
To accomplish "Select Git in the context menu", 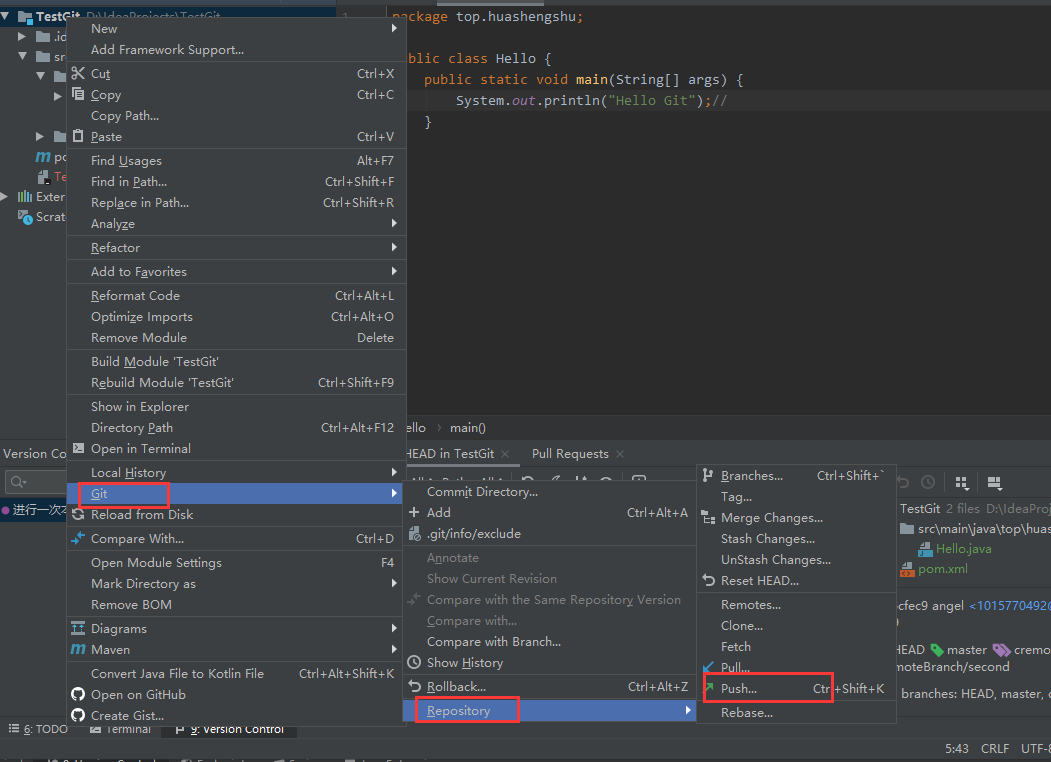I will tap(235, 493).
